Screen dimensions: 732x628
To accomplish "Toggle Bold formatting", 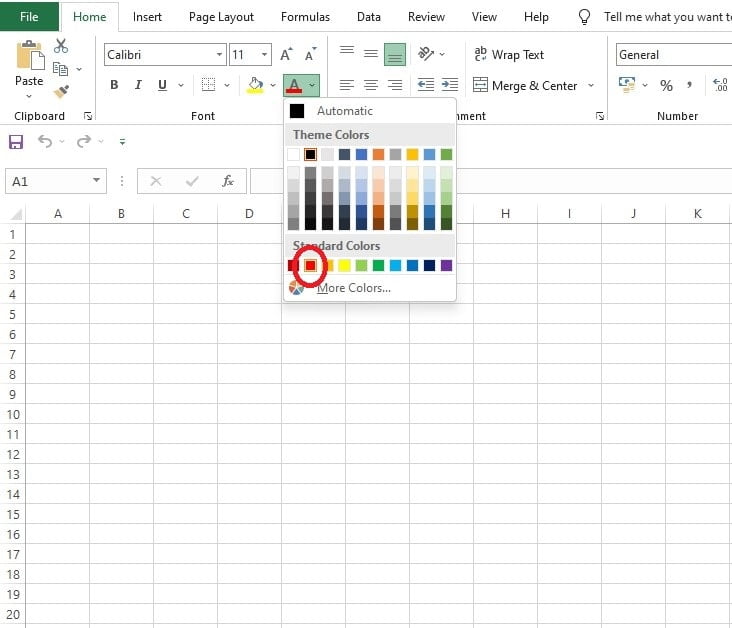I will click(x=114, y=85).
